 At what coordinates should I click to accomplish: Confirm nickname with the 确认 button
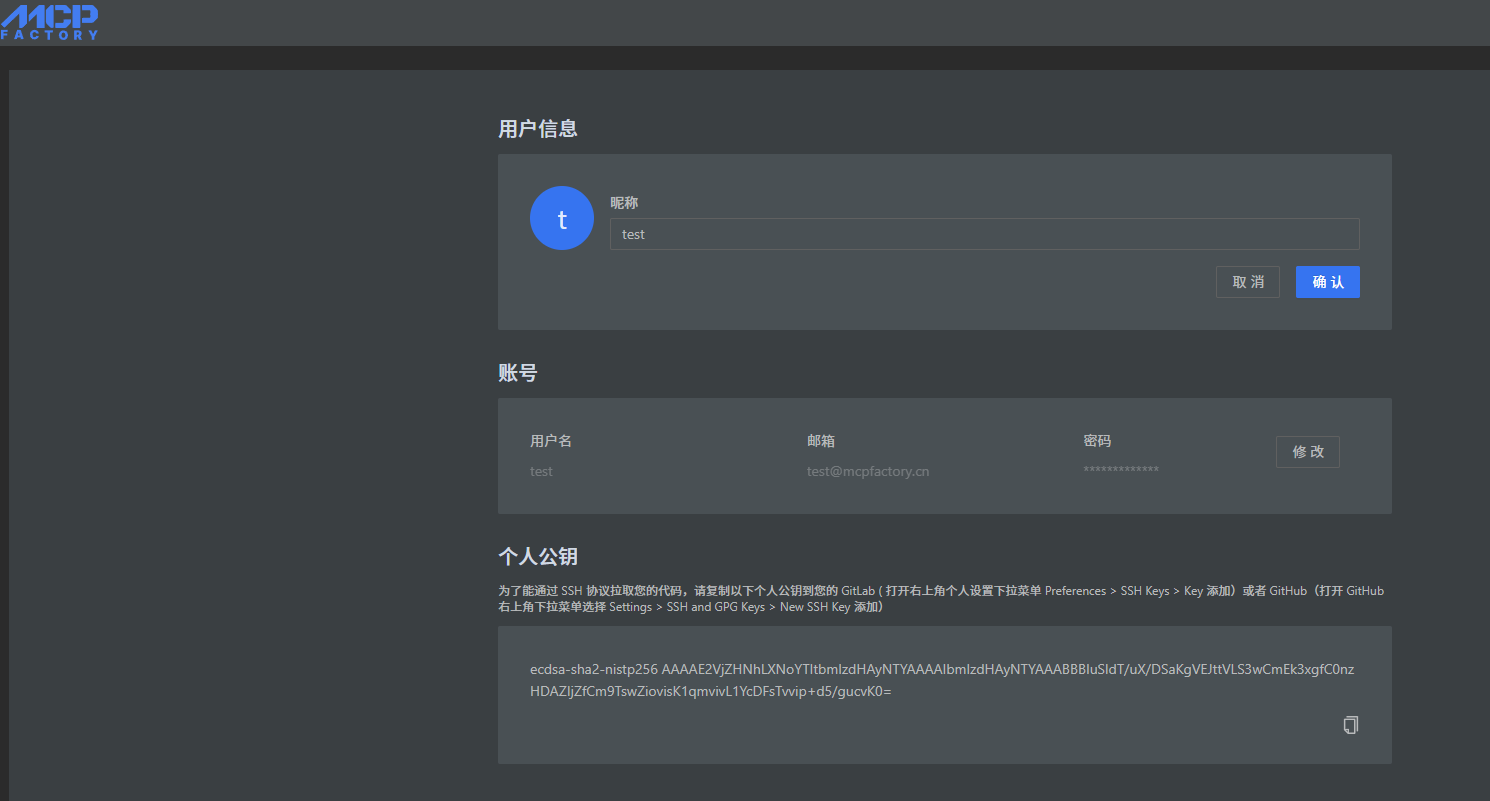1327,282
